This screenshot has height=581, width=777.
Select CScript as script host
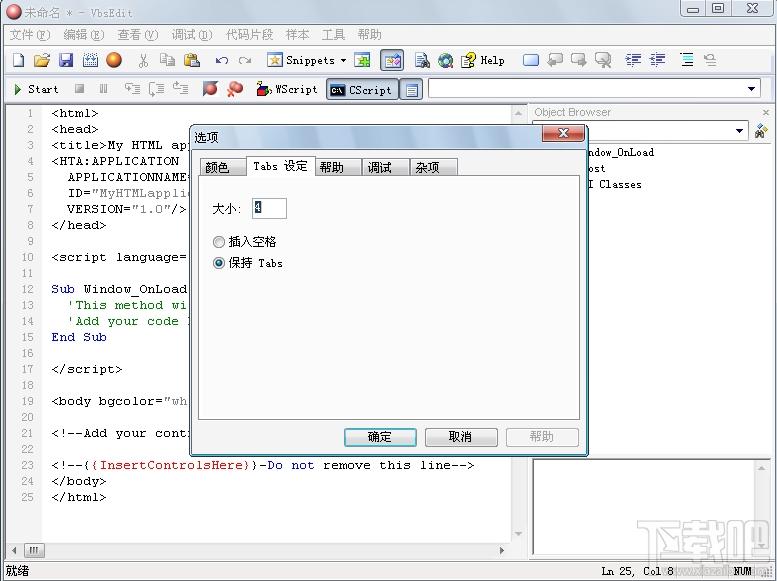(x=362, y=90)
